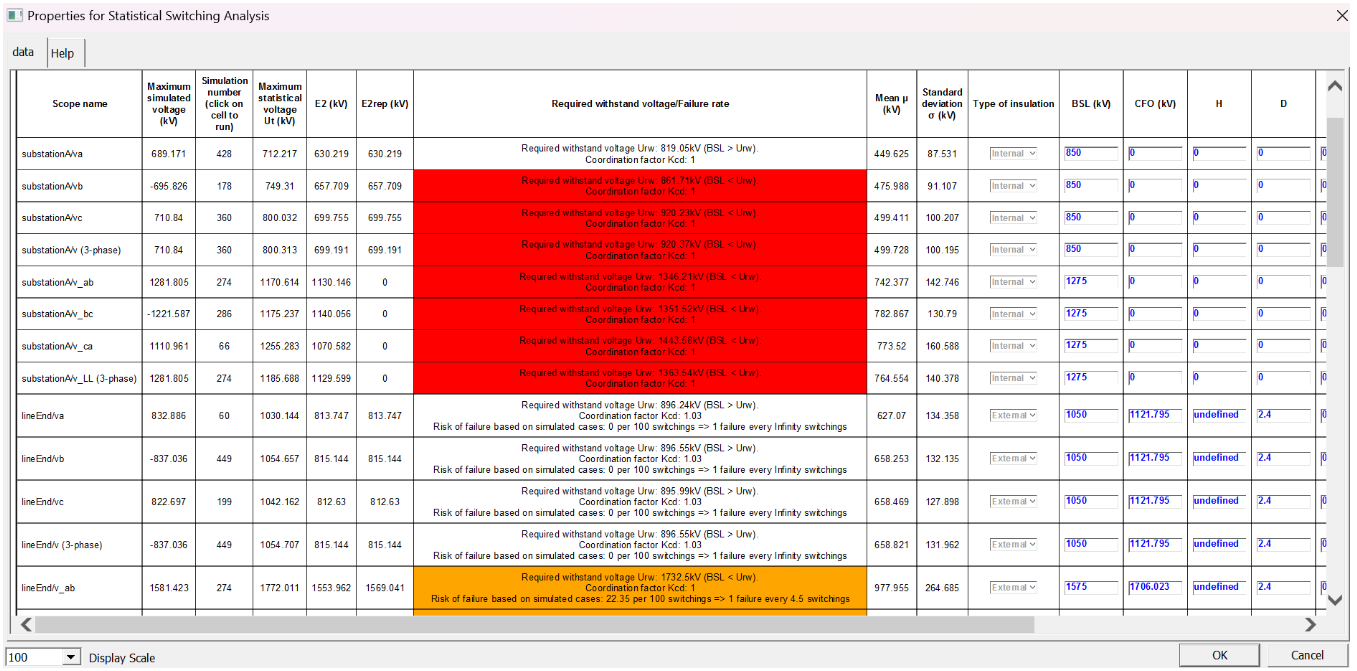Click the Required withstand voltage/Failure rate header
The width and height of the screenshot is (1357, 671).
click(640, 104)
